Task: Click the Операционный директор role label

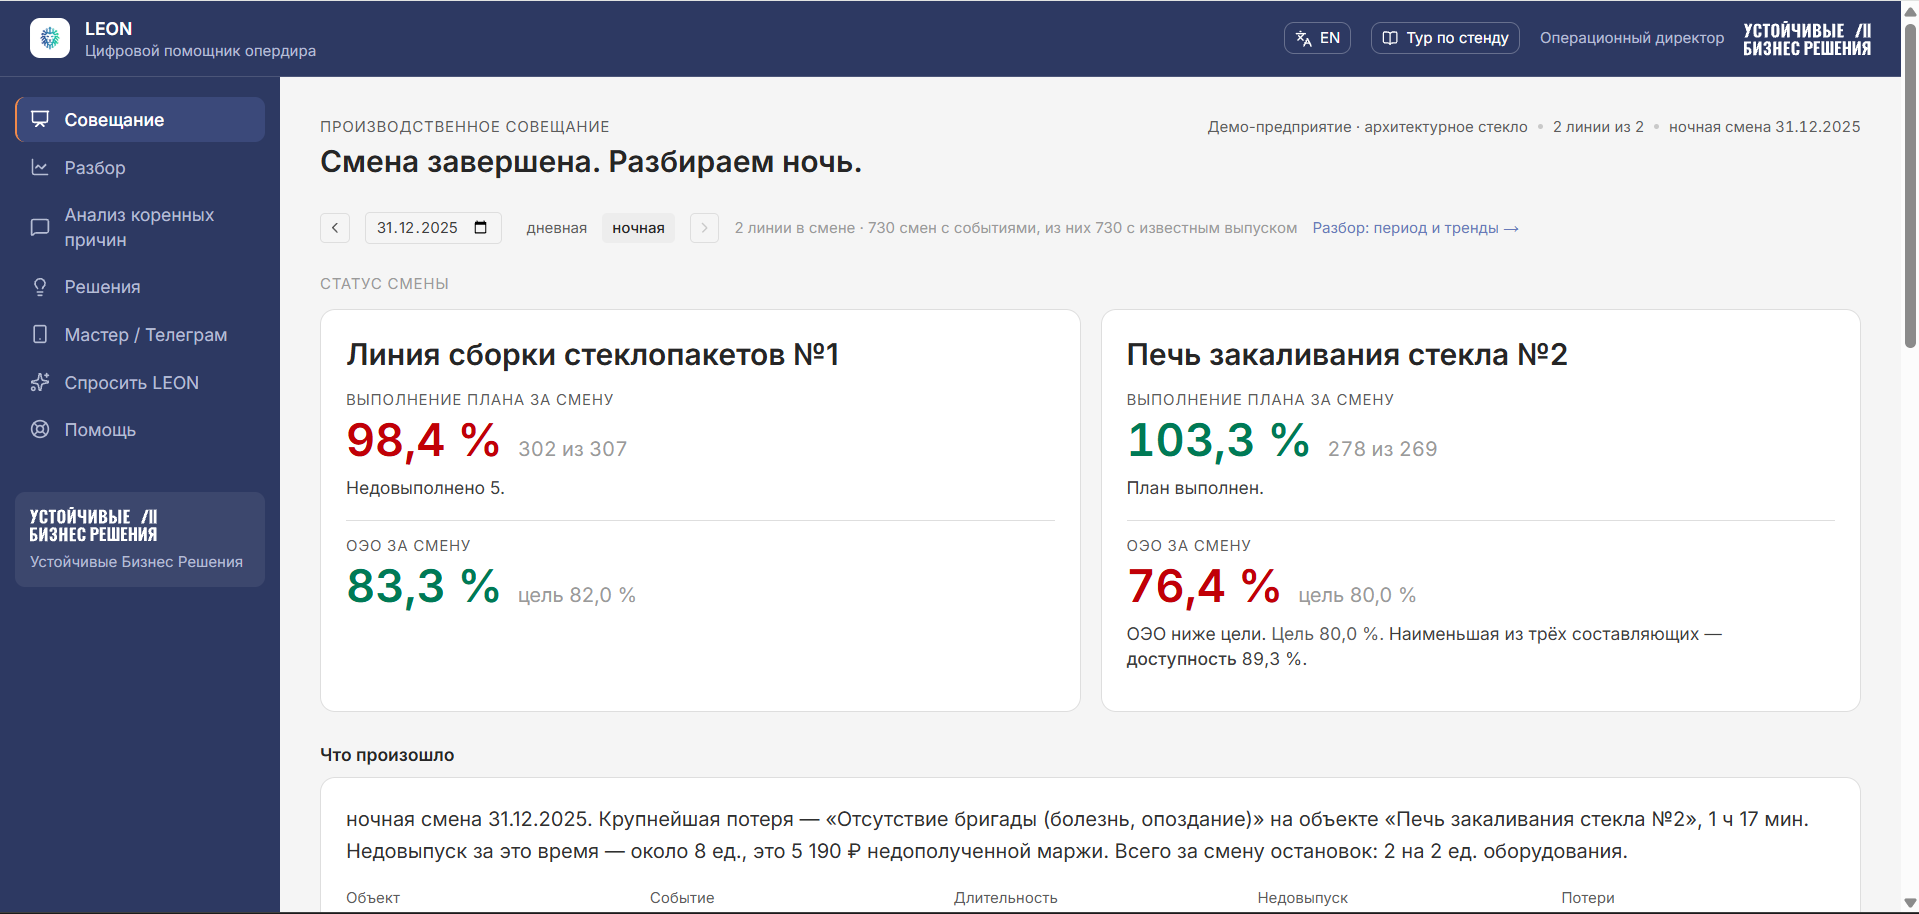Action: click(1632, 38)
